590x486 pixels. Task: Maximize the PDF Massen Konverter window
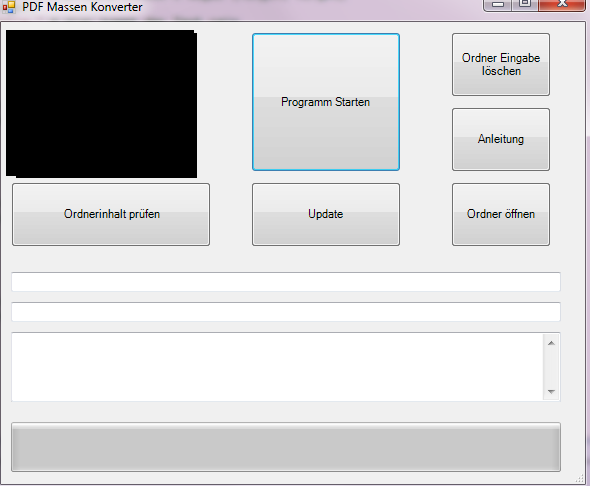525,5
